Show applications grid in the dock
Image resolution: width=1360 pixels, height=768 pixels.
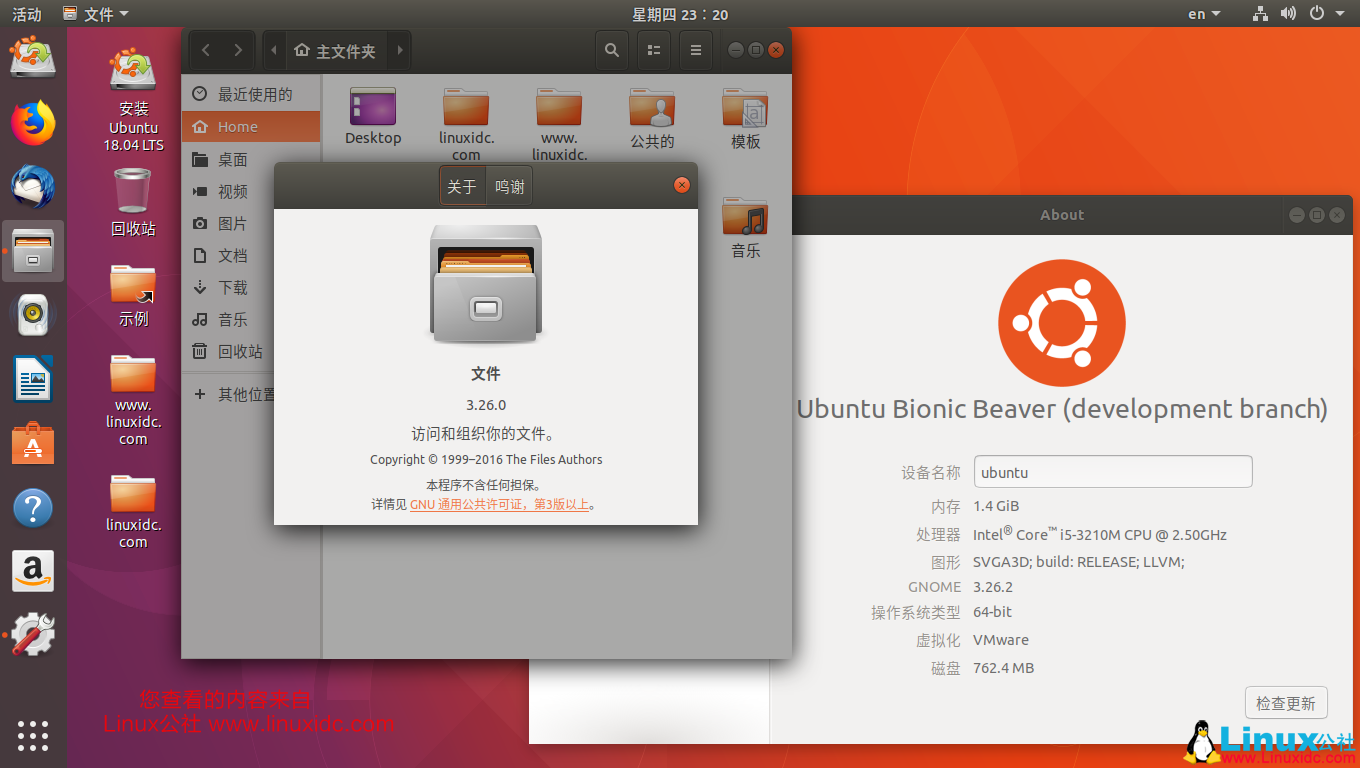(33, 735)
